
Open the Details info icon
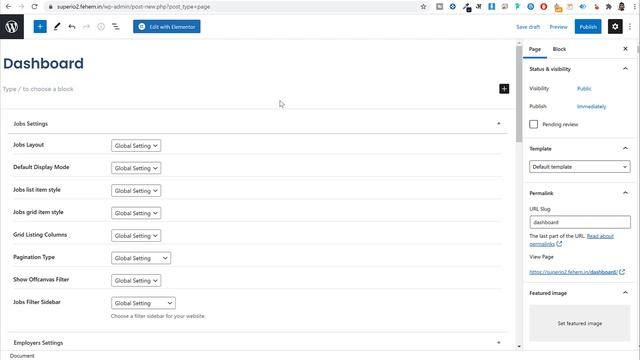click(x=101, y=27)
